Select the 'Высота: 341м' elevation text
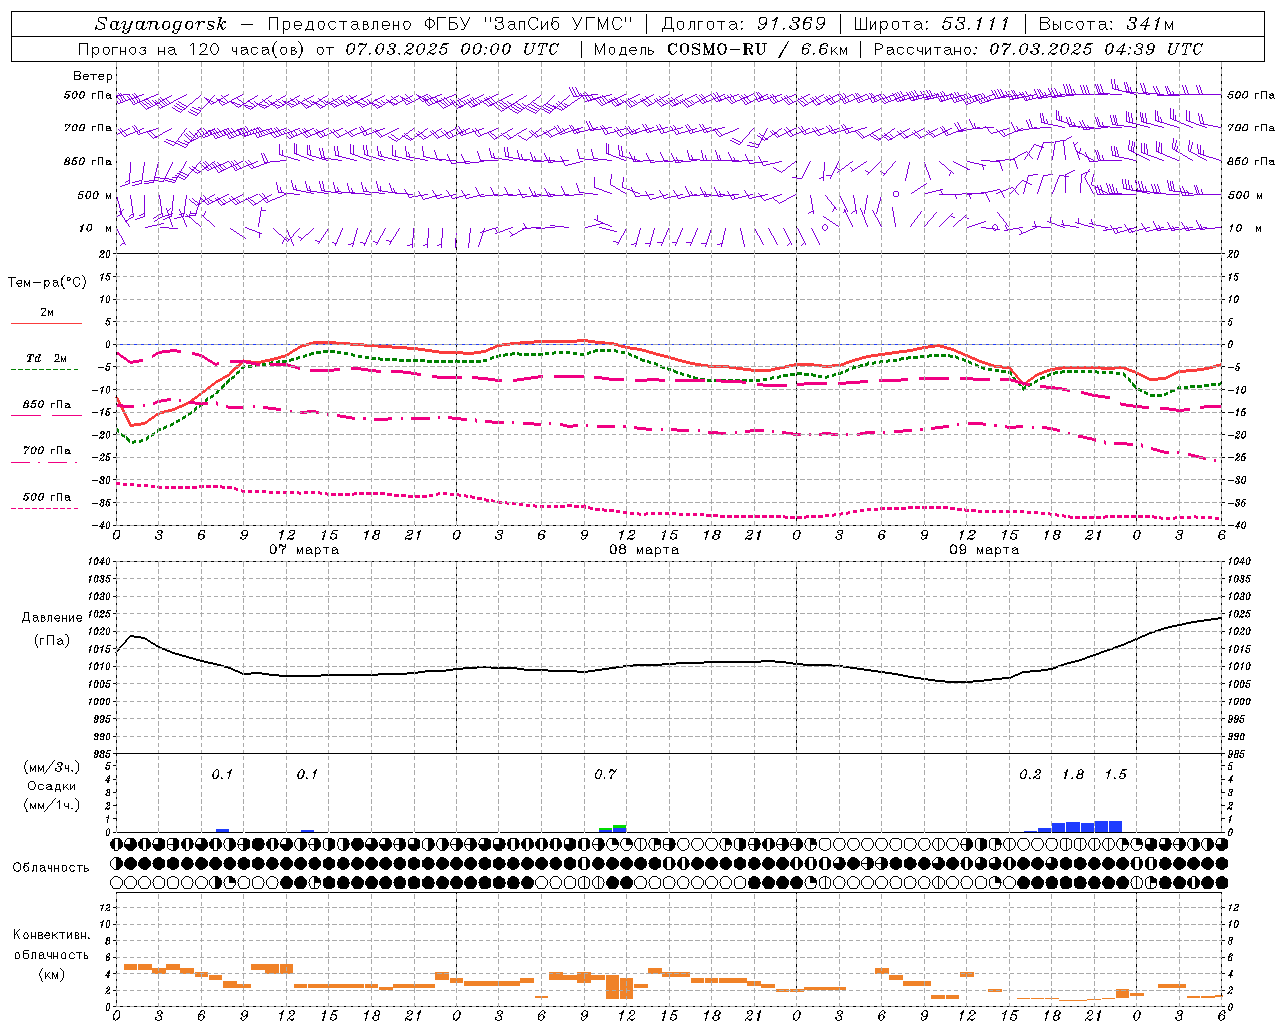The image size is (1280, 1024). 1106,24
